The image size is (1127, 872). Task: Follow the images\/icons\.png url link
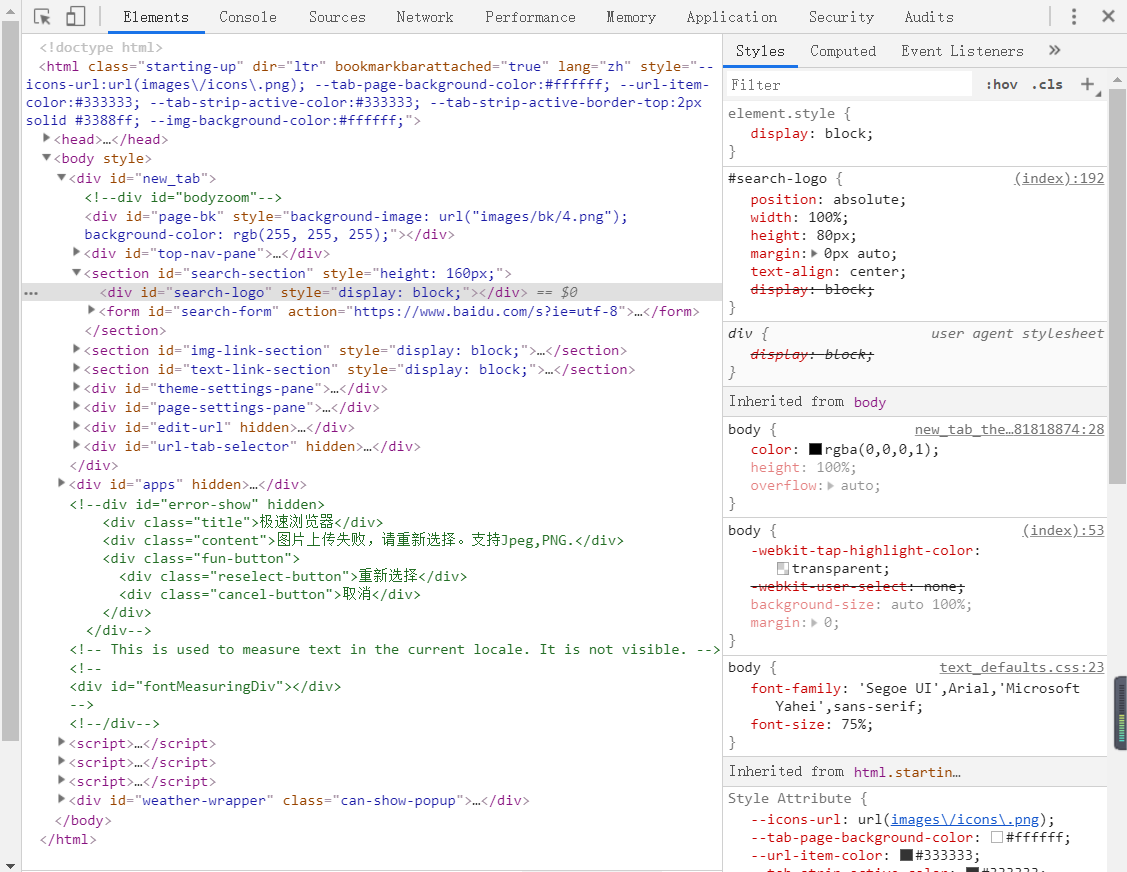click(965, 820)
